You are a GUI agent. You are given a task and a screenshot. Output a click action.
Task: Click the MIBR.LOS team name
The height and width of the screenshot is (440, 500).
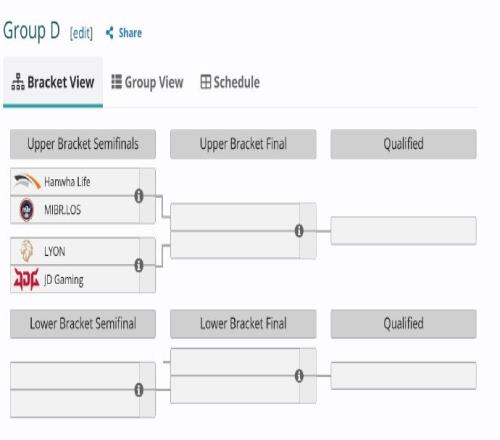point(62,210)
